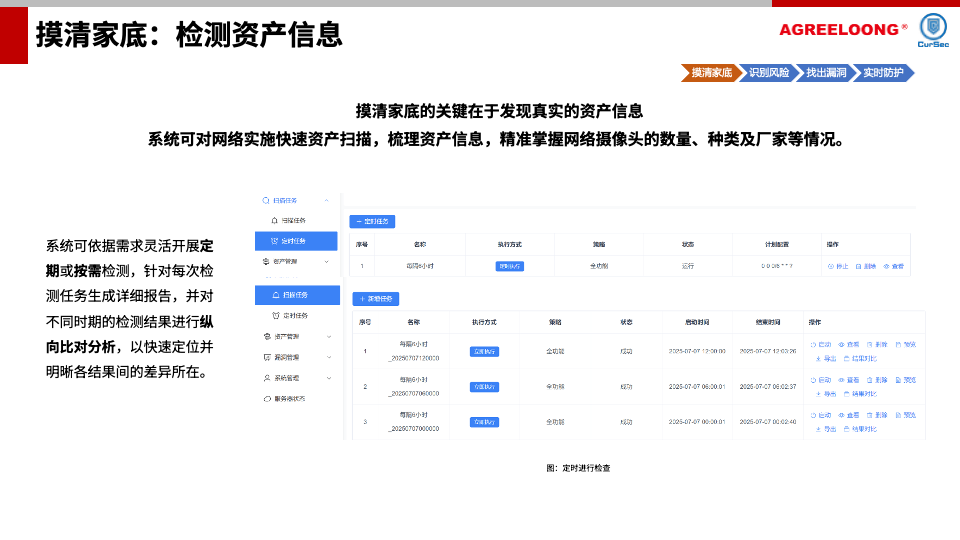This screenshot has width=960, height=540.
Task: Click the 摸清家底 step arrow
Action: (x=710, y=73)
